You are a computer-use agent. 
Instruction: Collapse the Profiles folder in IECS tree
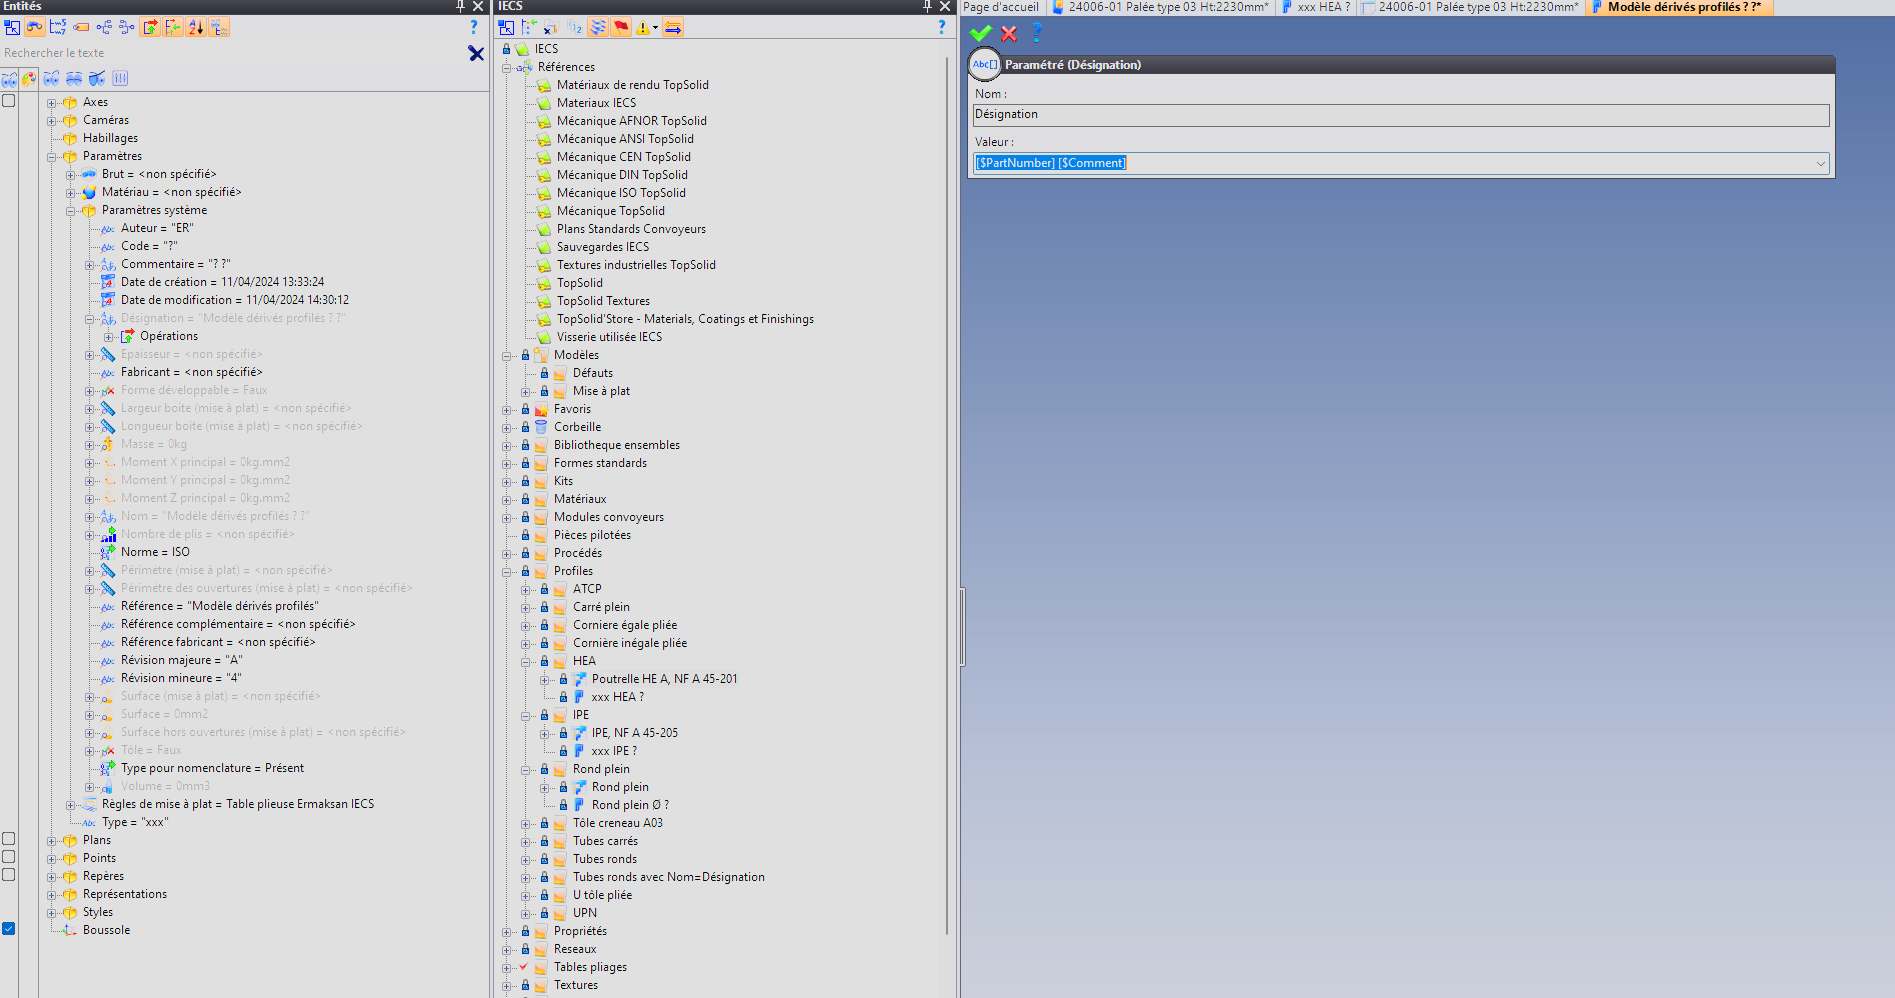pyautogui.click(x=506, y=572)
